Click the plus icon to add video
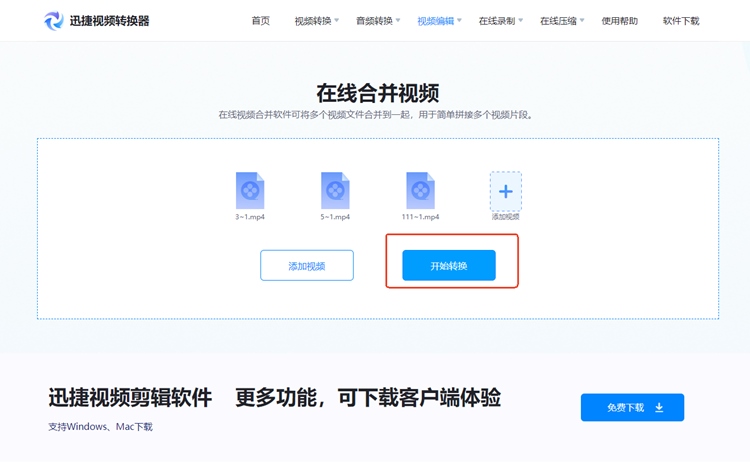Image resolution: width=750 pixels, height=466 pixels. tap(506, 191)
